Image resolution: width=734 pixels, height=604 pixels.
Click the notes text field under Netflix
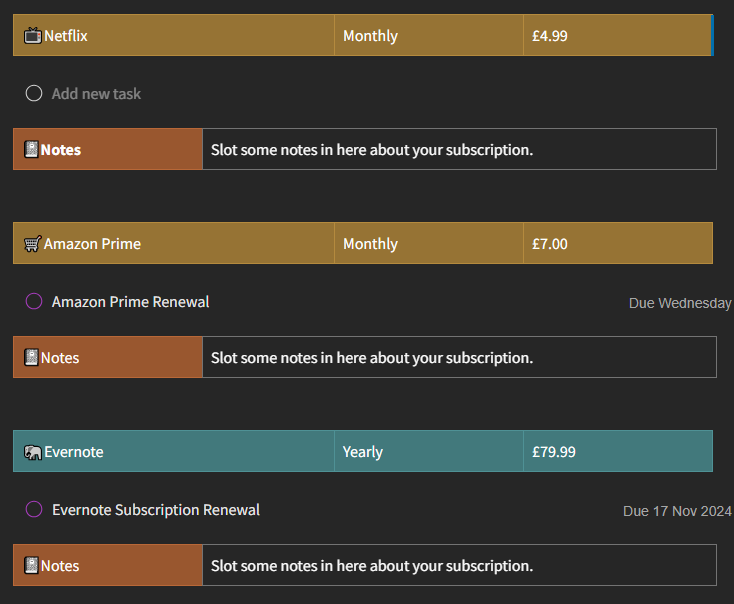coord(458,150)
